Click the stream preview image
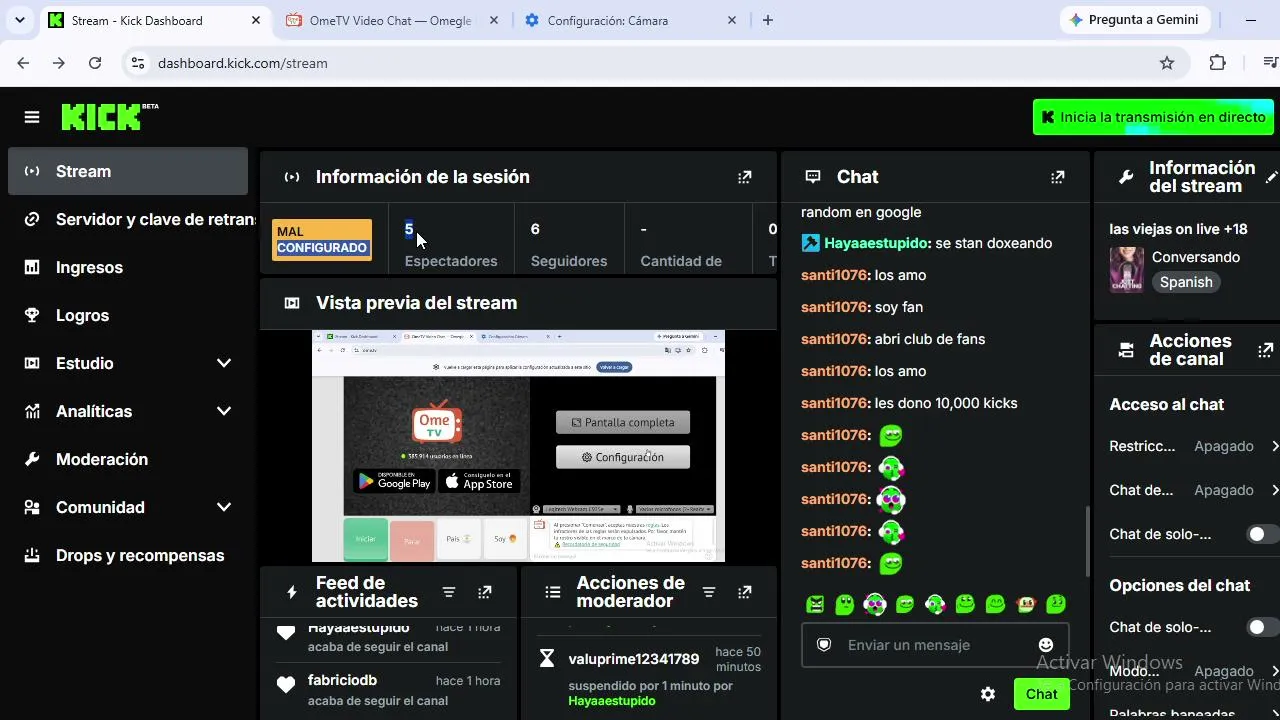Image resolution: width=1280 pixels, height=720 pixels. tap(518, 446)
